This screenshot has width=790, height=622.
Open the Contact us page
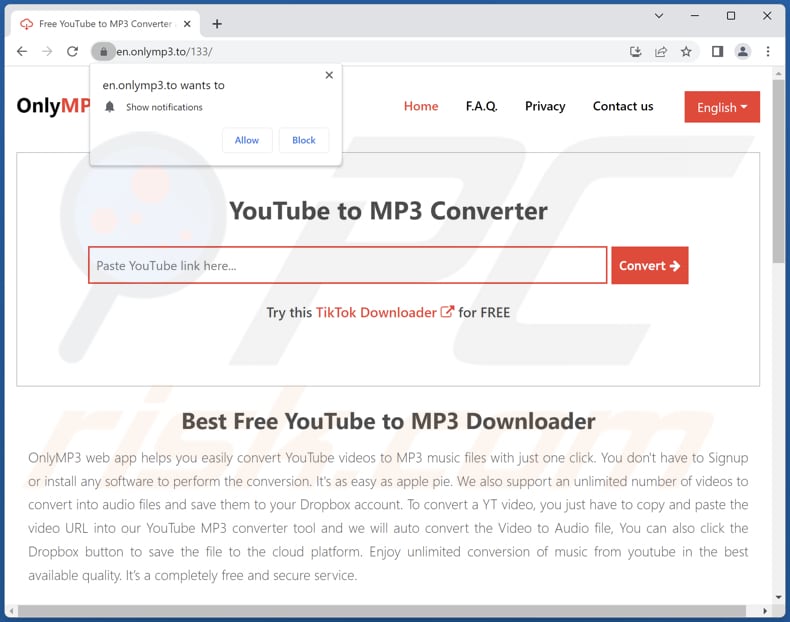point(623,106)
